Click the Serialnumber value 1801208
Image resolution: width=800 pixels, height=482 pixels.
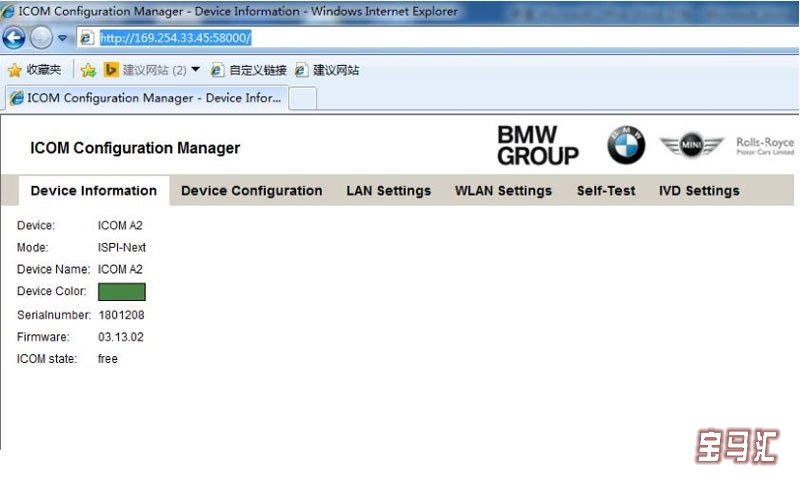tap(121, 315)
